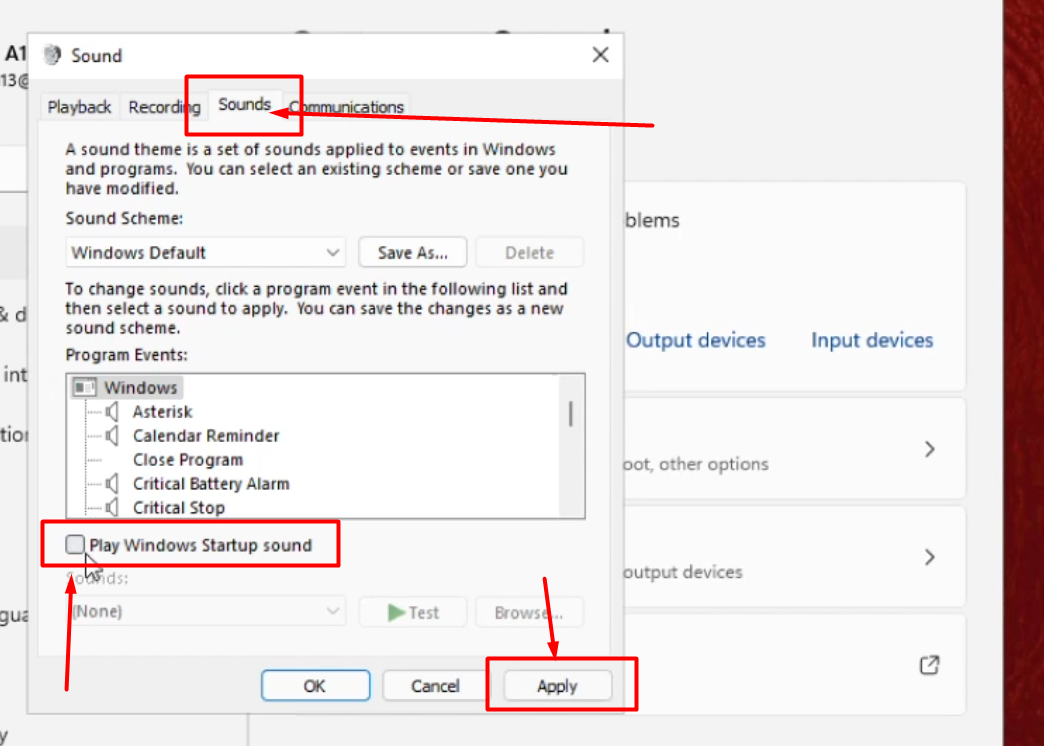Switch to the Playback tab
Image resolution: width=1044 pixels, height=746 pixels.
pyautogui.click(x=79, y=107)
